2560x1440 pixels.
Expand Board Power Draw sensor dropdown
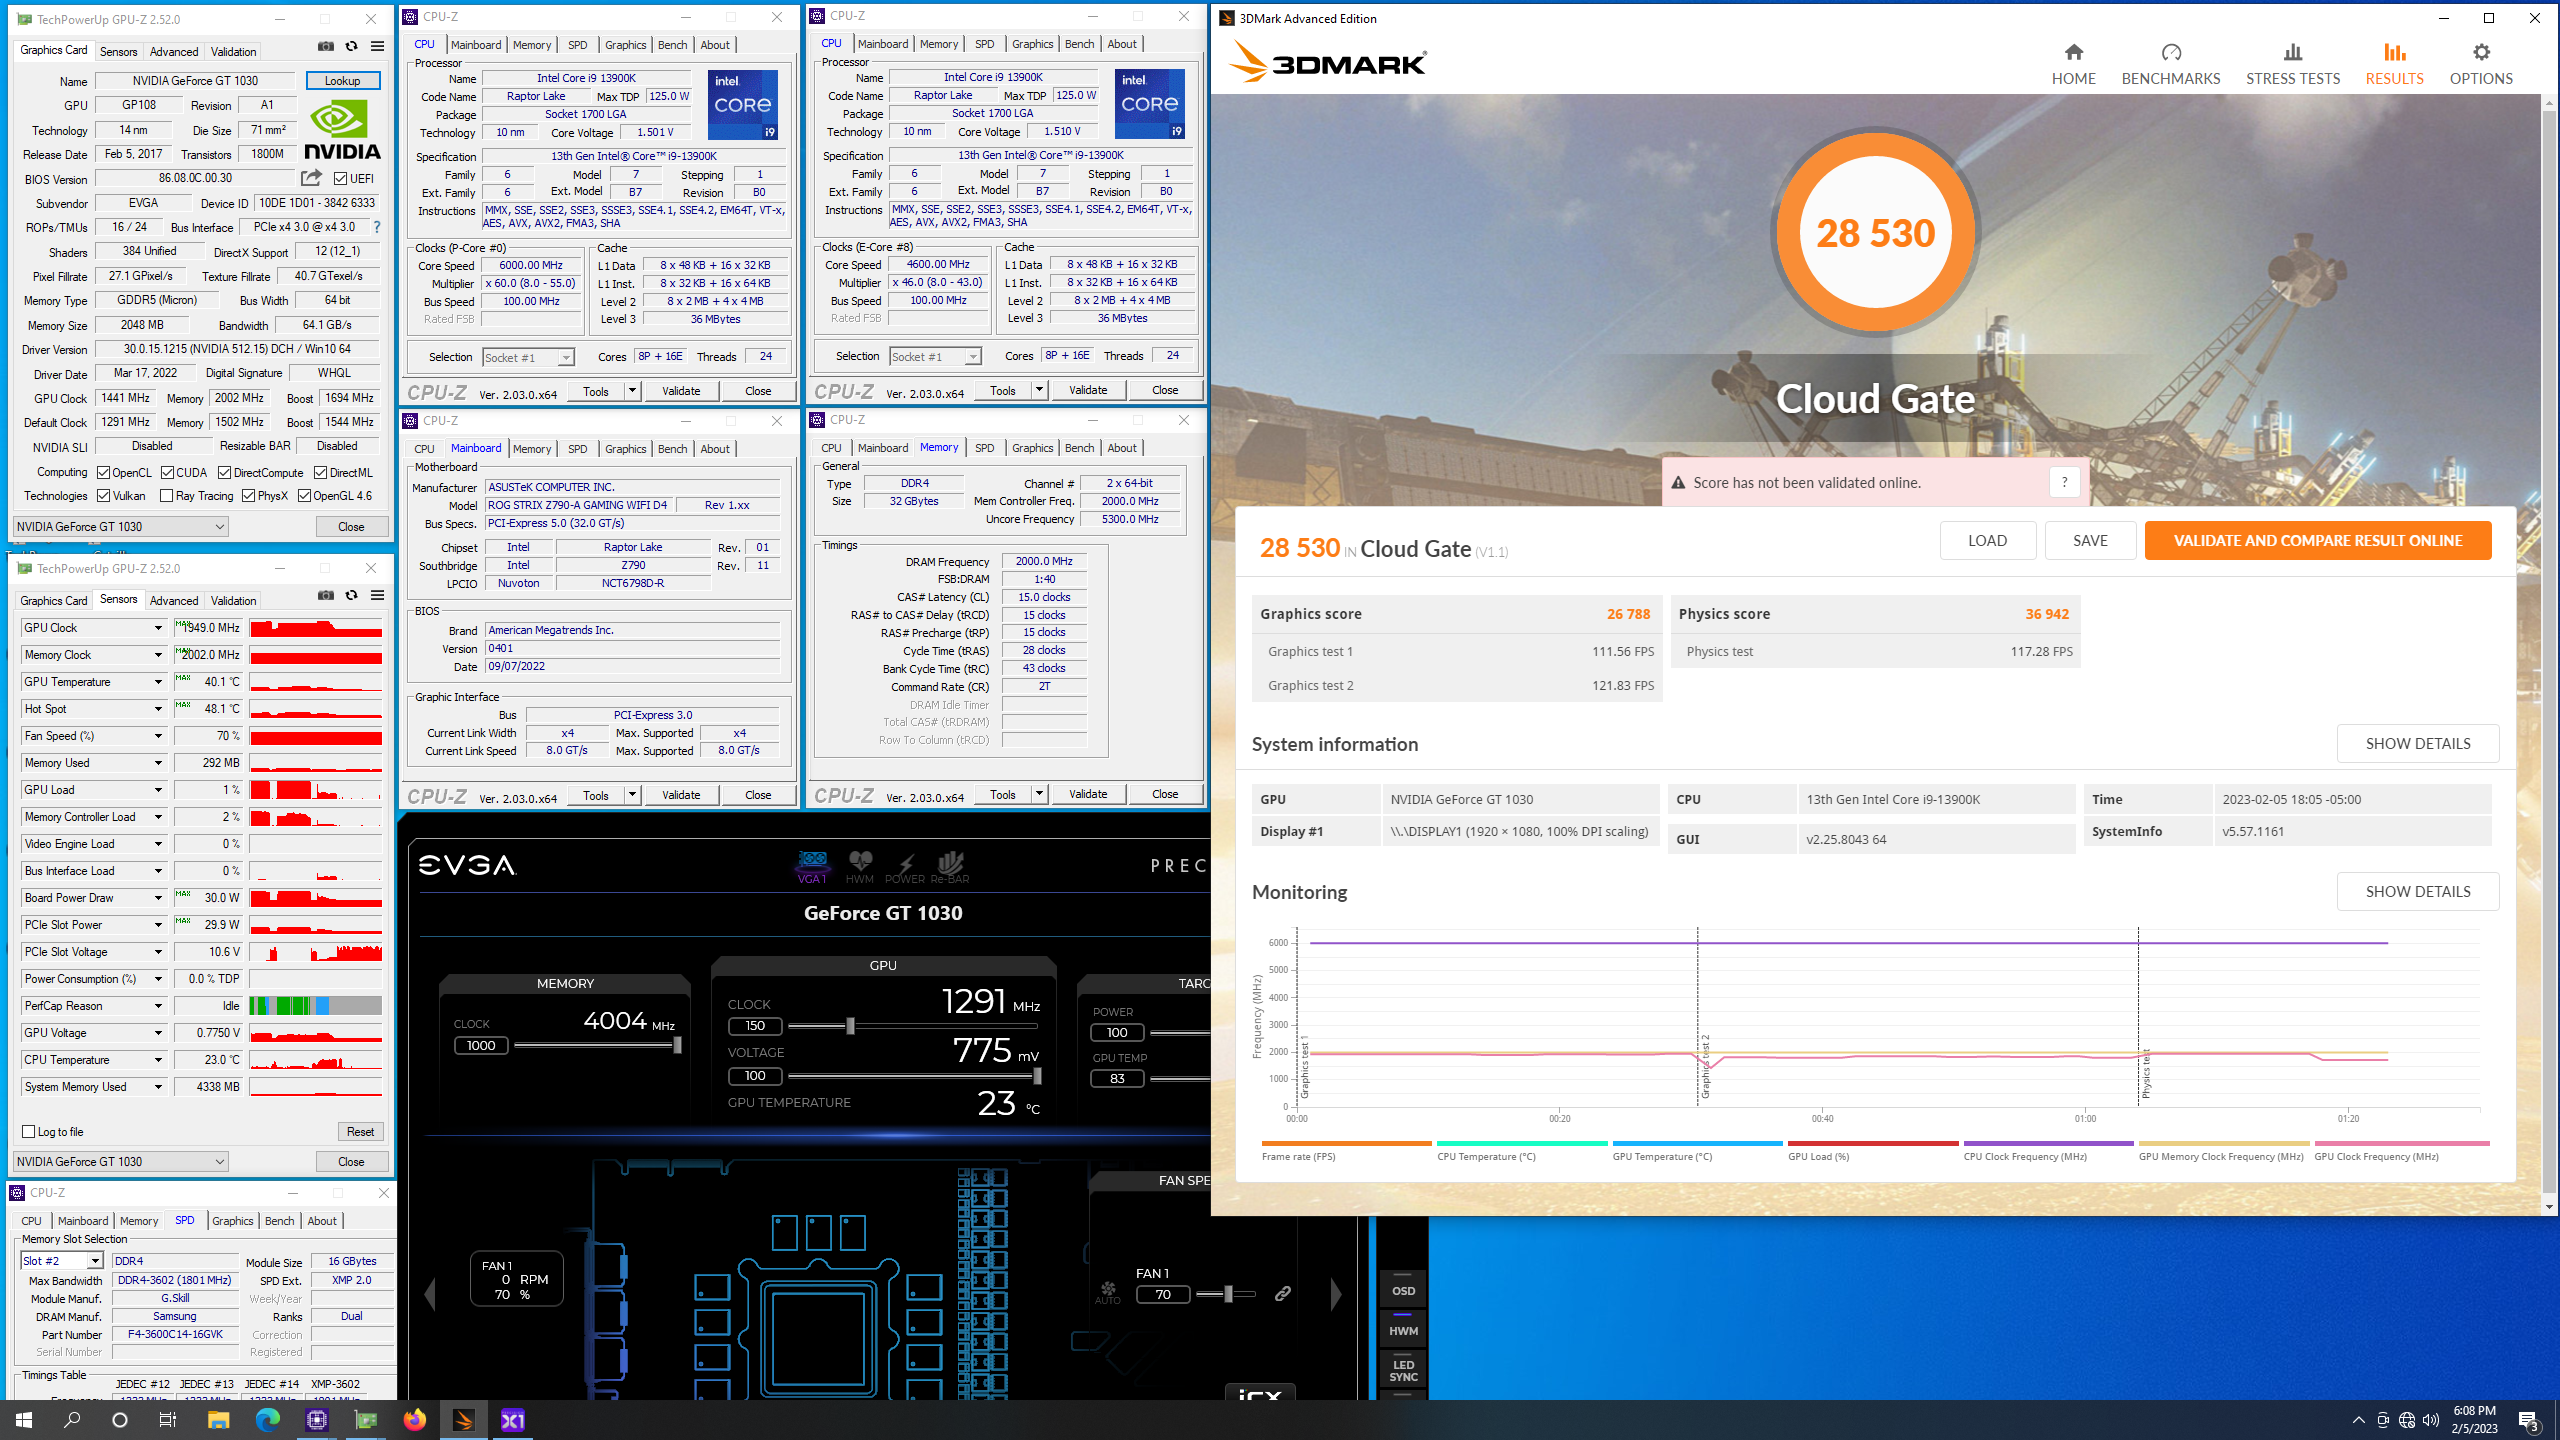(x=158, y=898)
